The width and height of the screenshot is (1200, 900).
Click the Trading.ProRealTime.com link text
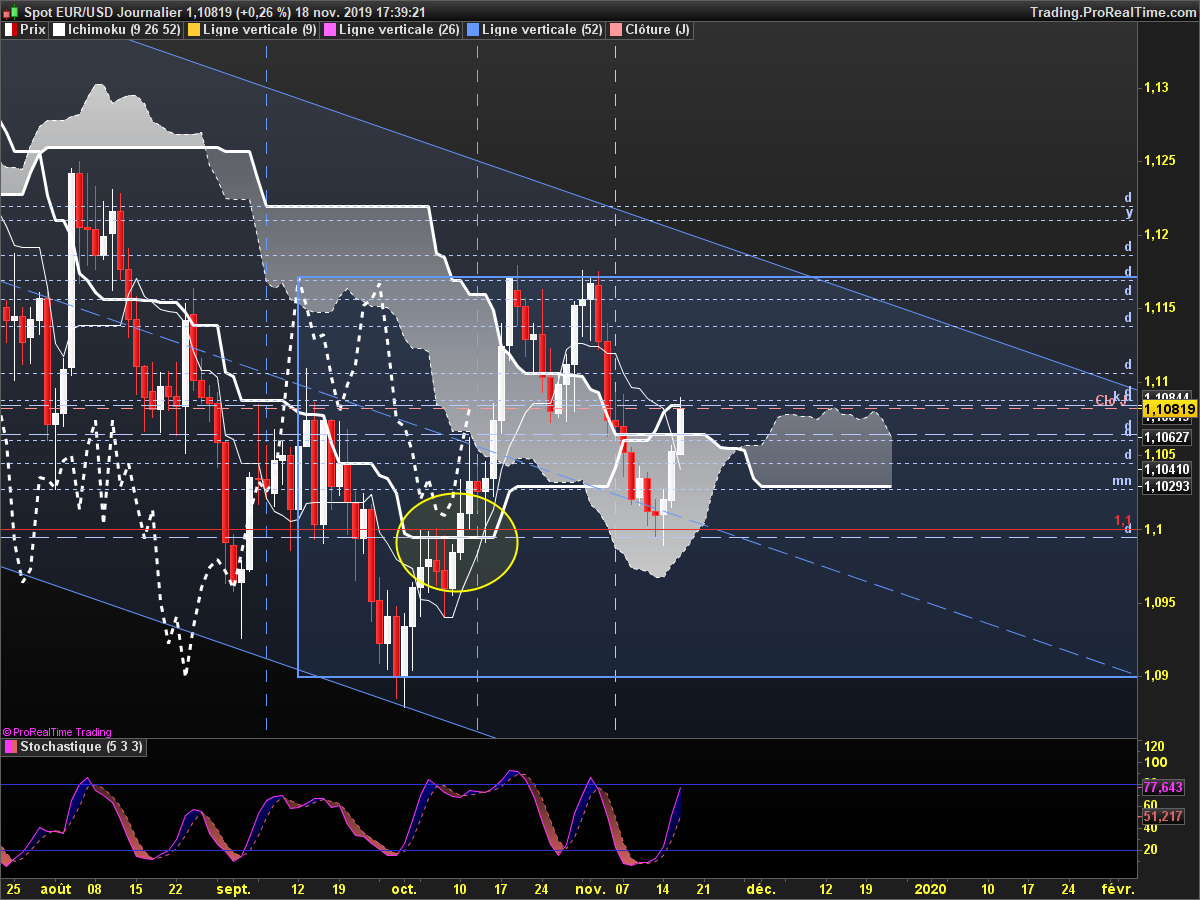click(1112, 12)
